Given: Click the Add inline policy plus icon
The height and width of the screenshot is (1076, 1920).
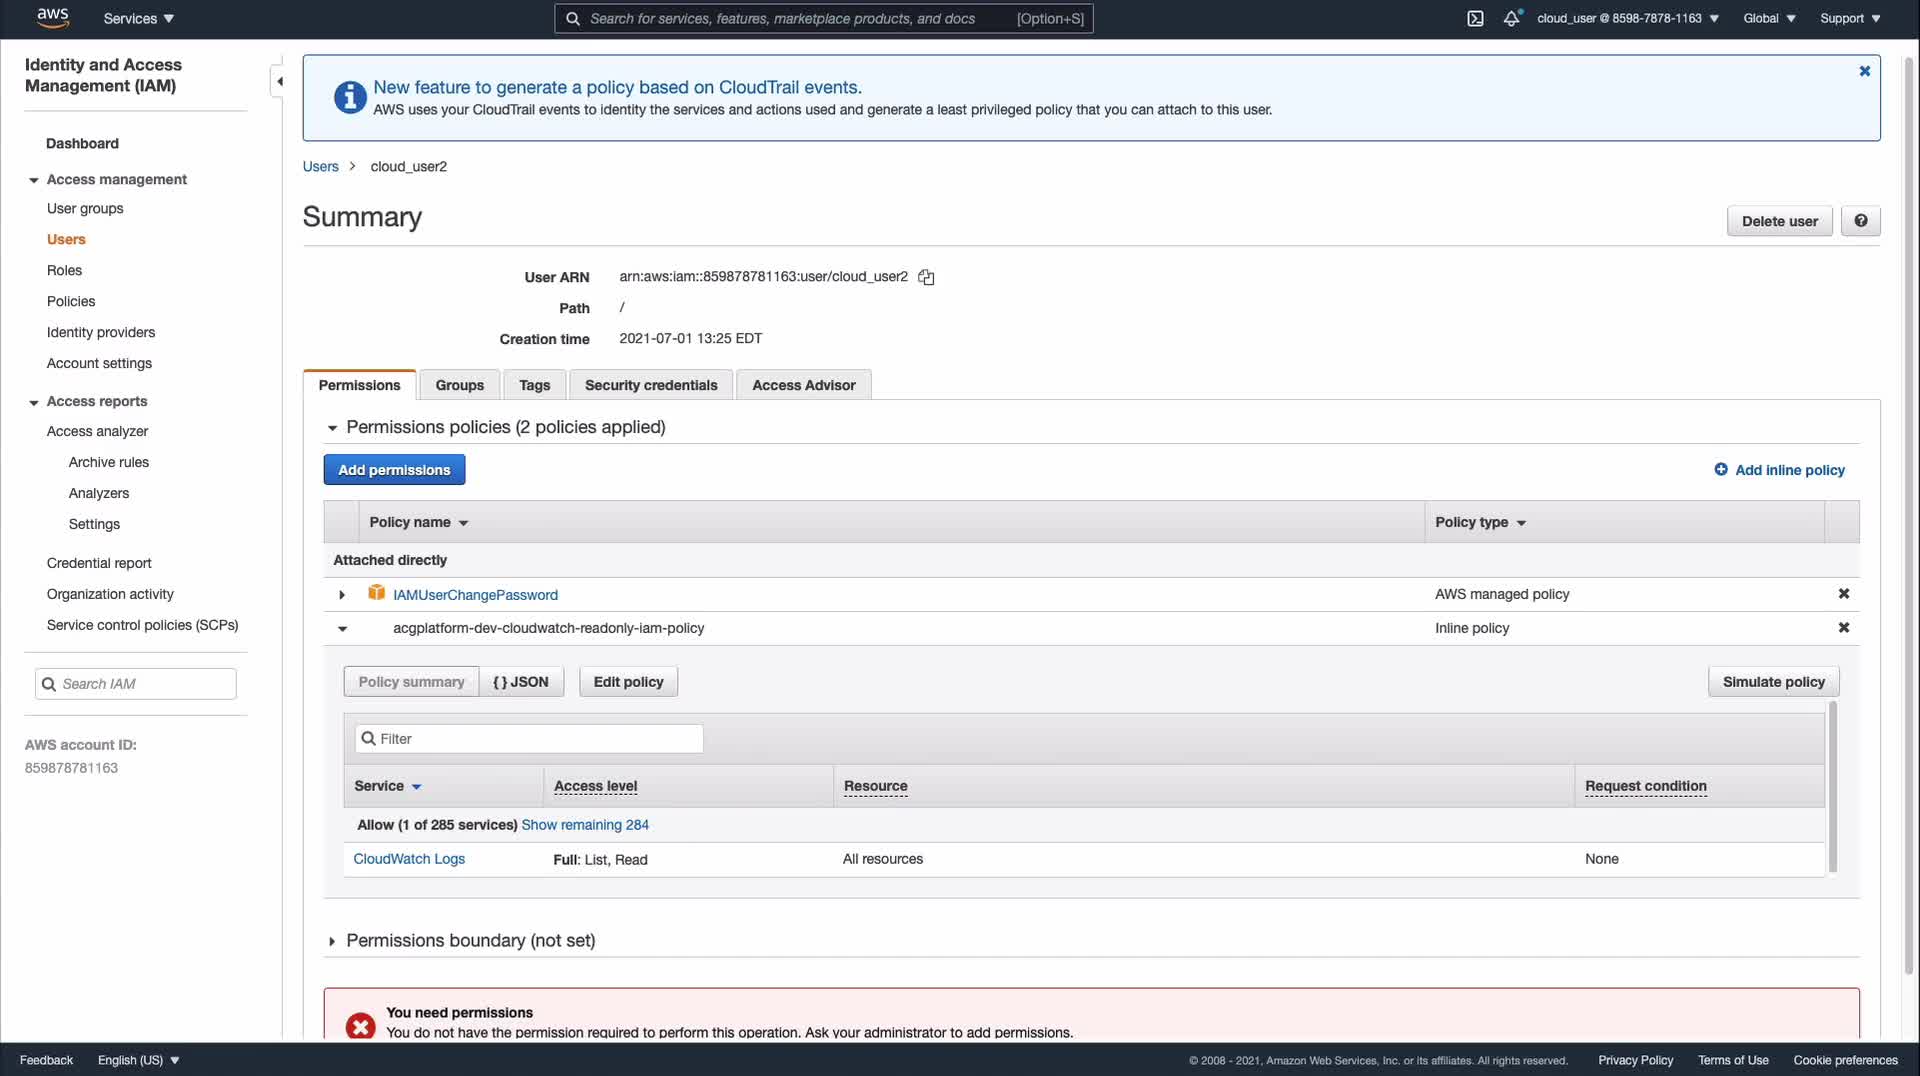Looking at the screenshot, I should (x=1720, y=469).
